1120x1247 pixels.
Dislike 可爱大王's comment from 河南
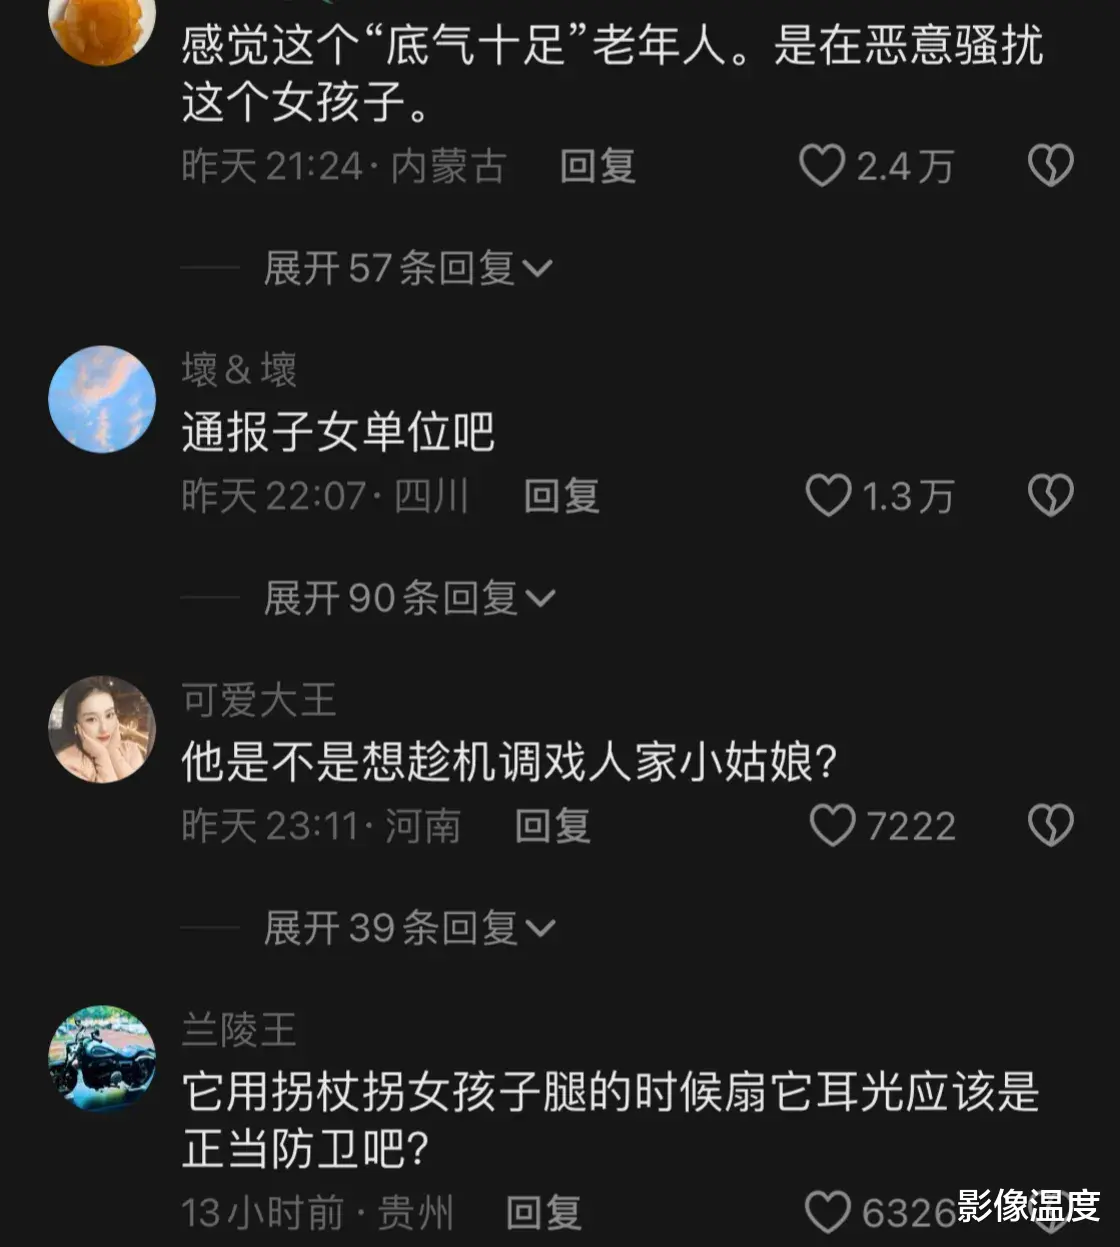tap(1051, 826)
